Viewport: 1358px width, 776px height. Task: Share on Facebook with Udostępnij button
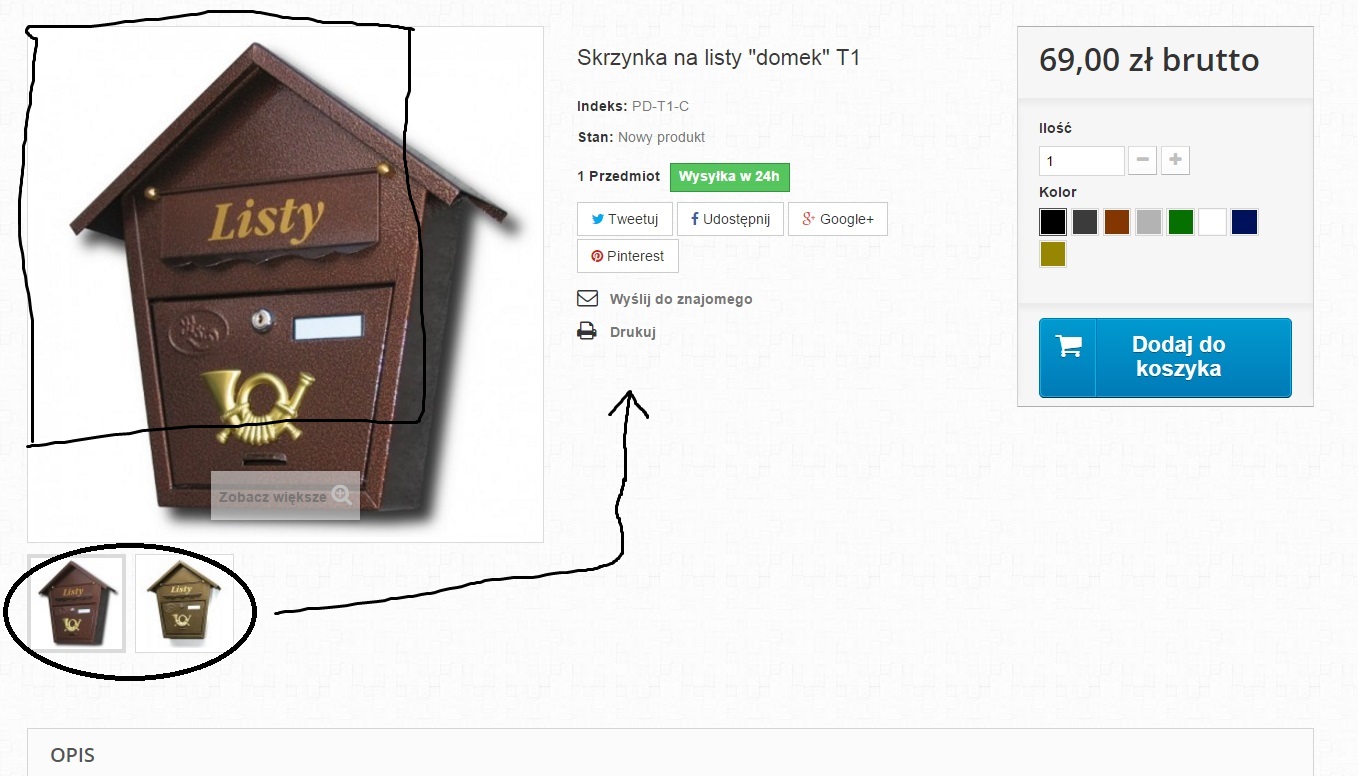[730, 219]
